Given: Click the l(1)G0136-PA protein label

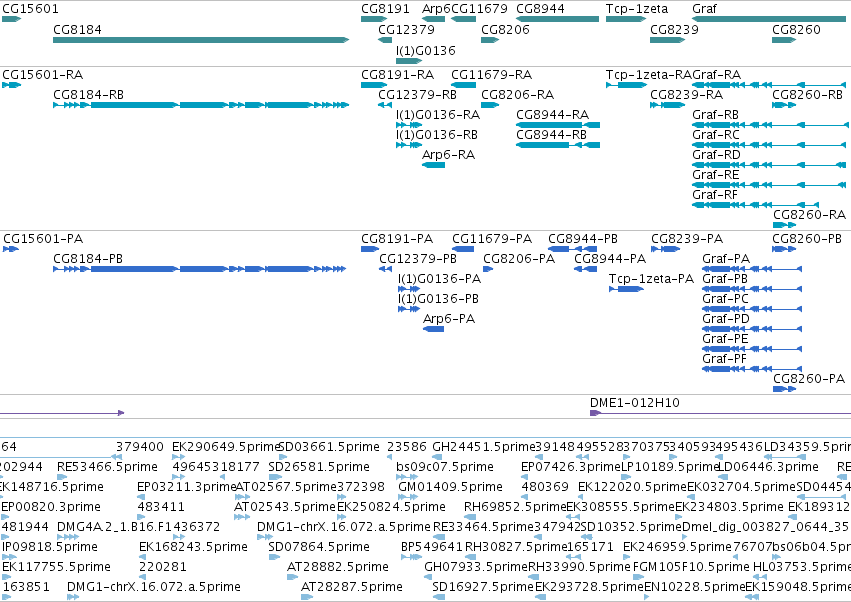Looking at the screenshot, I should pyautogui.click(x=439, y=278).
